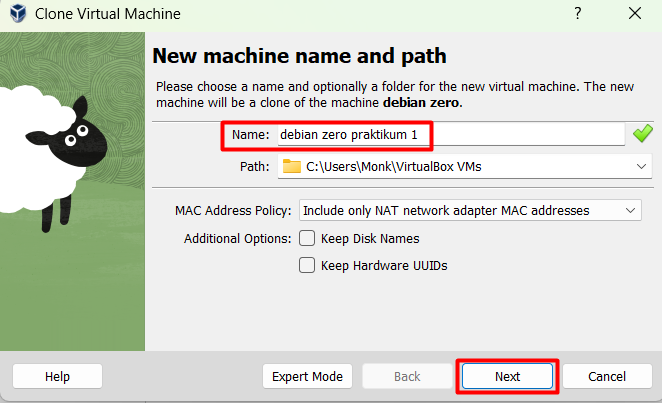Image resolution: width=662 pixels, height=403 pixels.
Task: Switch to Expert Mode
Action: pyautogui.click(x=307, y=376)
